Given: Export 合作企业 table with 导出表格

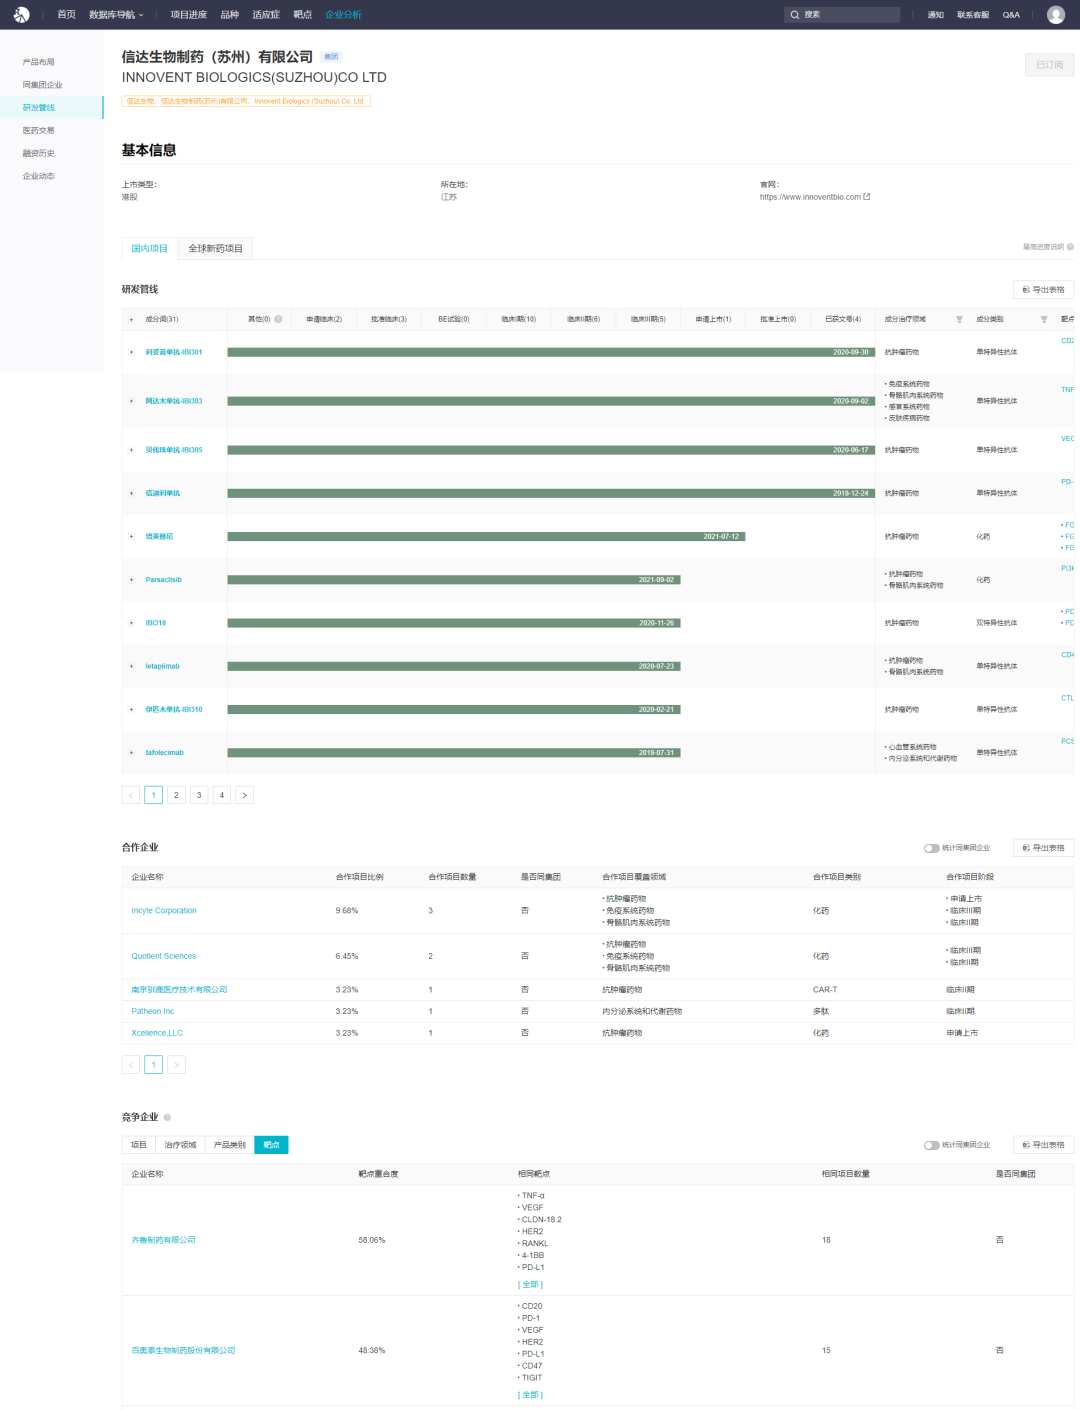Looking at the screenshot, I should [1043, 848].
